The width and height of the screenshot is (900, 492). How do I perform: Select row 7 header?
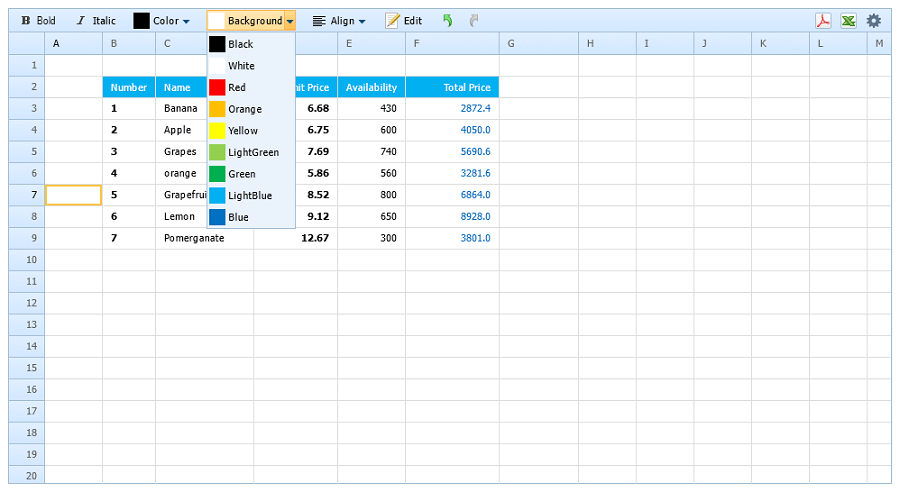tap(27, 195)
